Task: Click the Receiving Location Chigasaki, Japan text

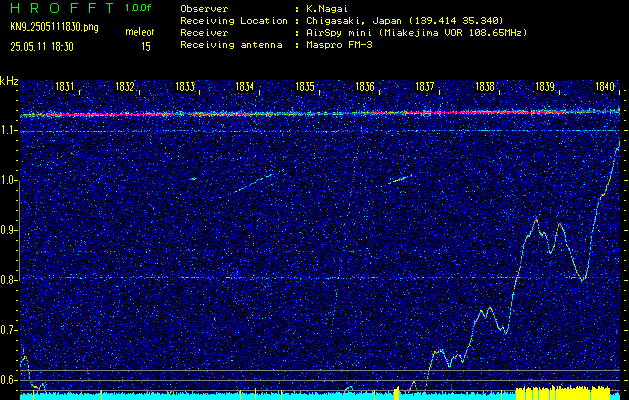Action: pos(404,20)
